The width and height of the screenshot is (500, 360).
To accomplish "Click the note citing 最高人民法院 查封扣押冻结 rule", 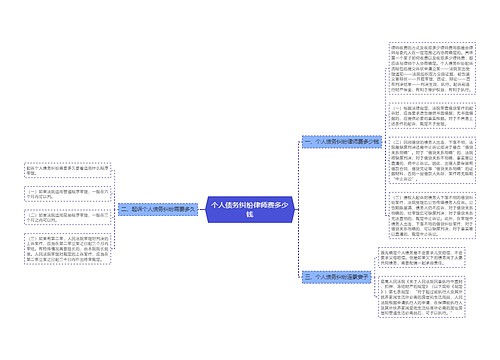I will pyautogui.click(x=422, y=297).
